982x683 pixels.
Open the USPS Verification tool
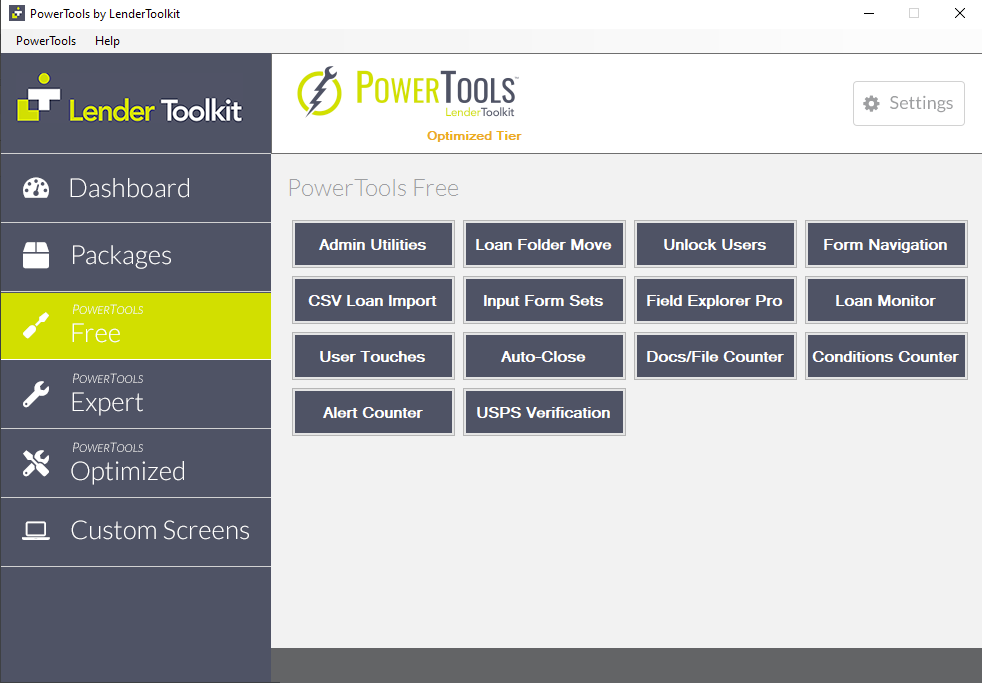pos(544,412)
